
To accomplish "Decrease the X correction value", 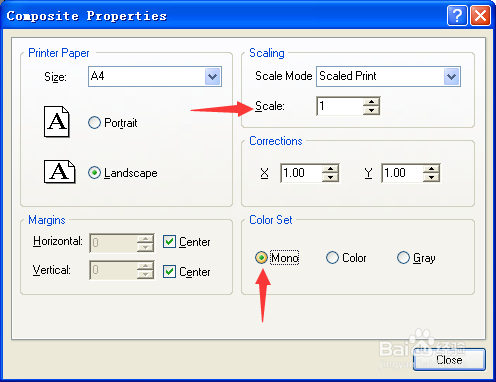I will tap(330, 177).
